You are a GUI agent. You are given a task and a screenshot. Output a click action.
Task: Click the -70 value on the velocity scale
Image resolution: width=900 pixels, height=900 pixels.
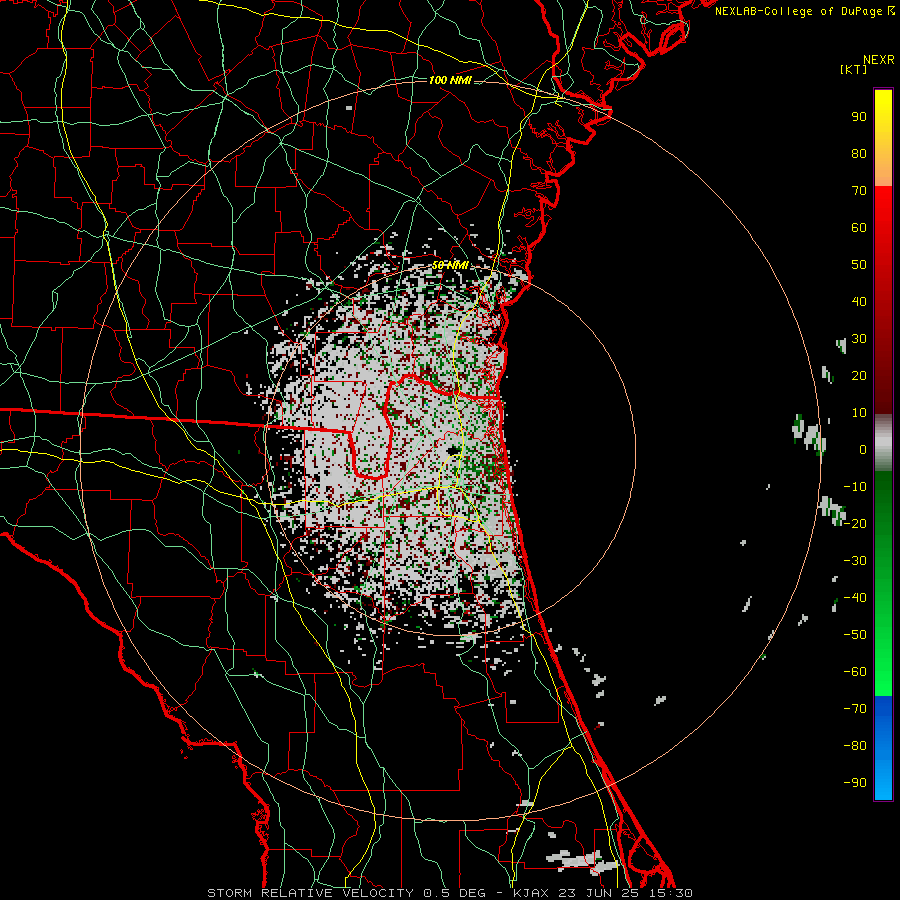(x=855, y=709)
